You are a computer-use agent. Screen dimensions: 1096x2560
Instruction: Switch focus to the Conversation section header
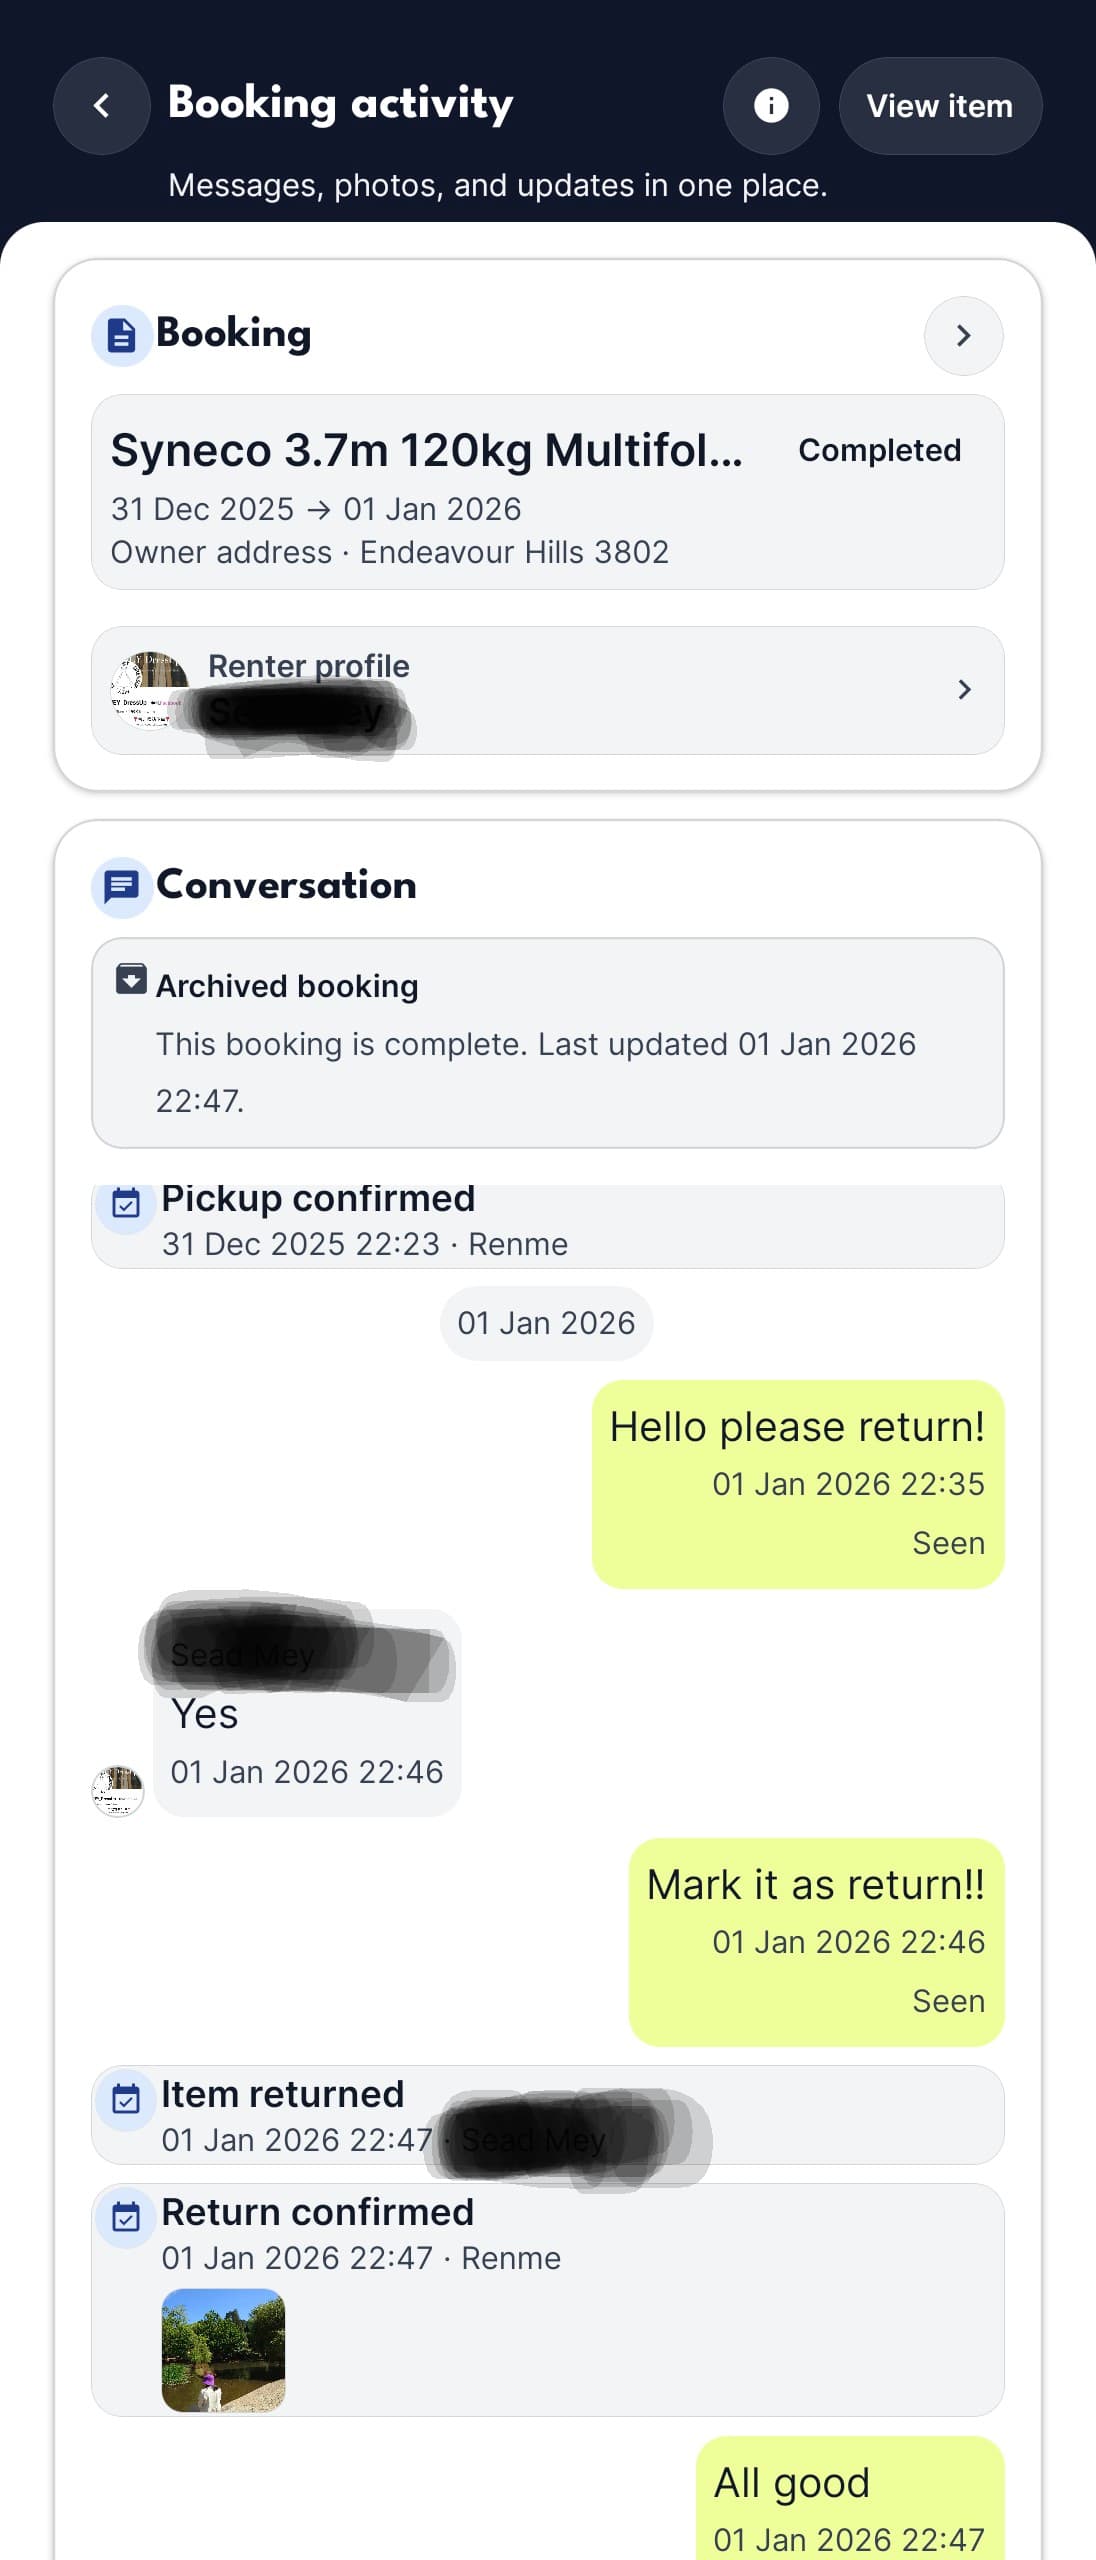point(286,884)
